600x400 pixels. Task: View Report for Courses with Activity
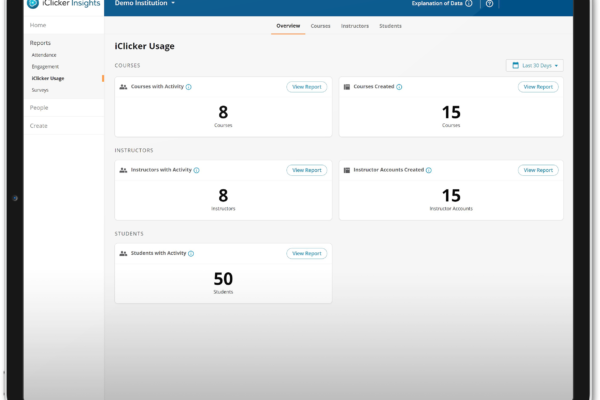(307, 87)
